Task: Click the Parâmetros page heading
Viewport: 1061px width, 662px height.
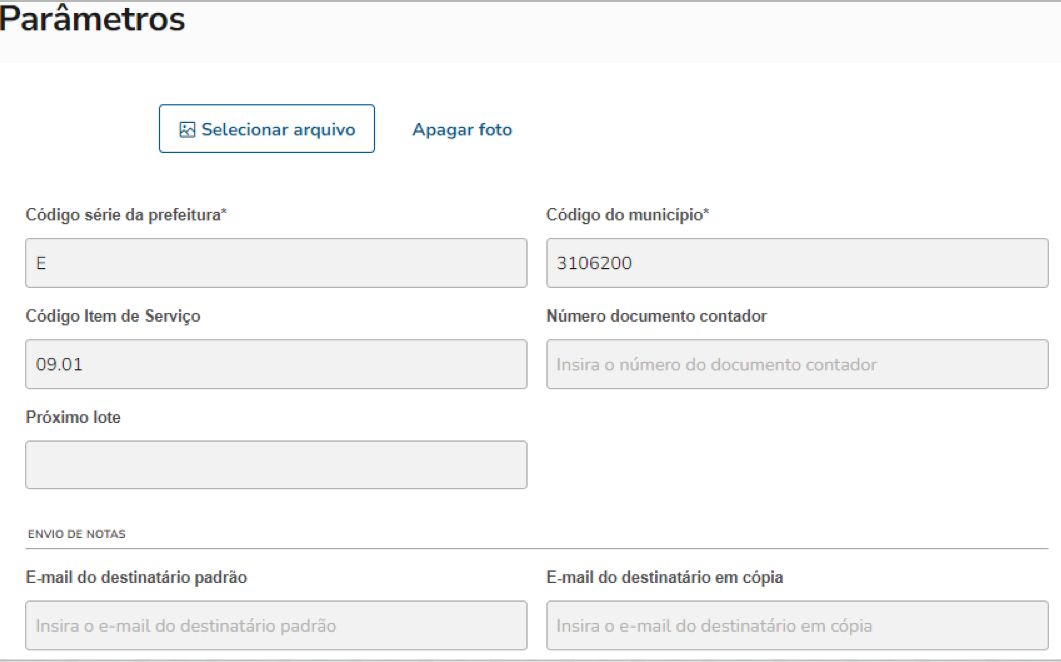Action: coord(93,20)
